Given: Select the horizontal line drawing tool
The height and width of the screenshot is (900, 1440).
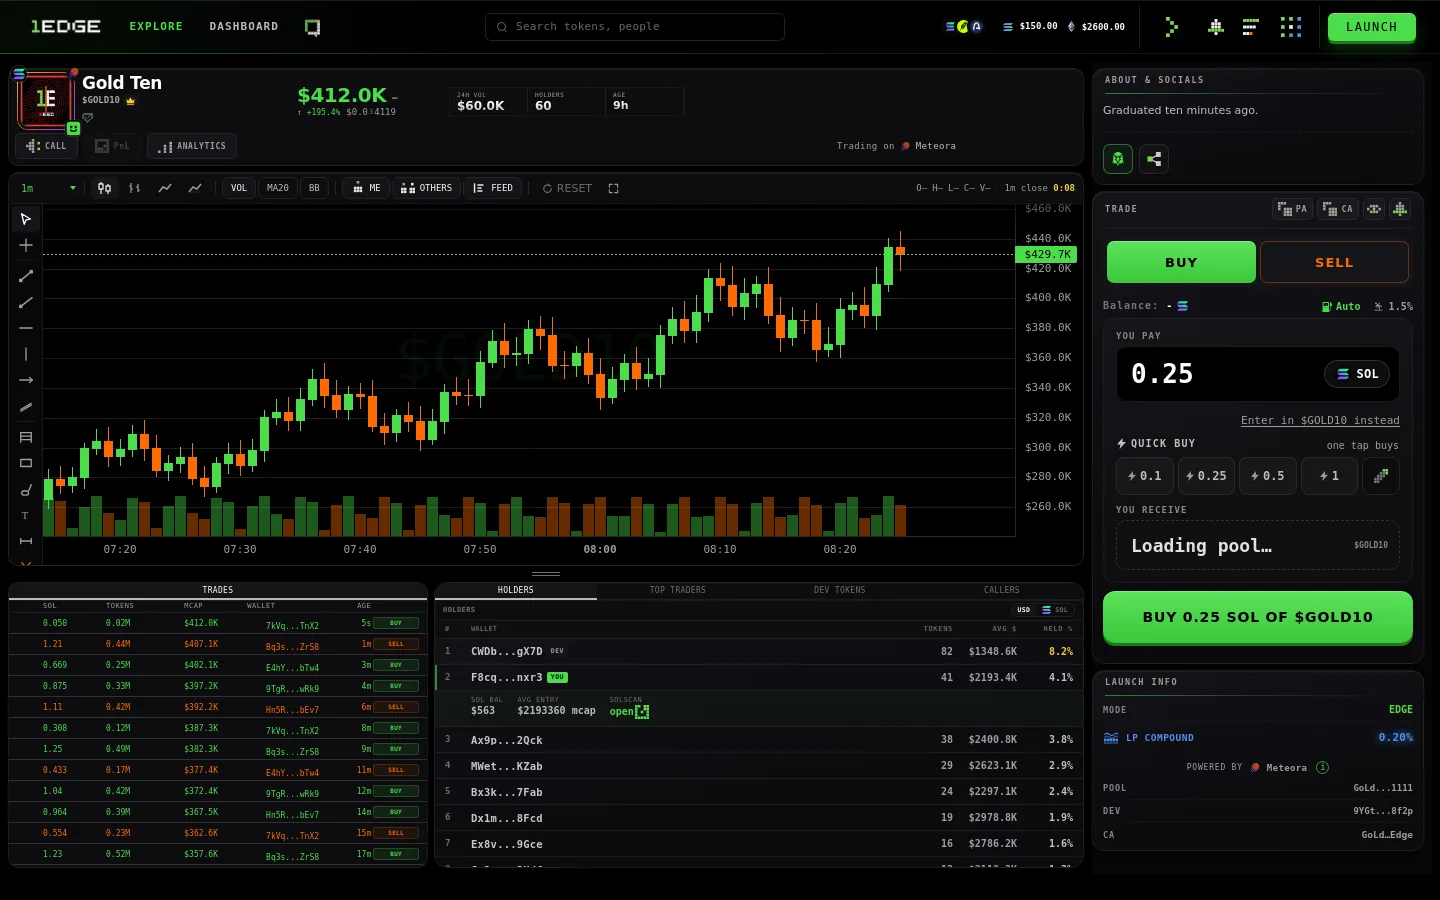Looking at the screenshot, I should tap(26, 328).
